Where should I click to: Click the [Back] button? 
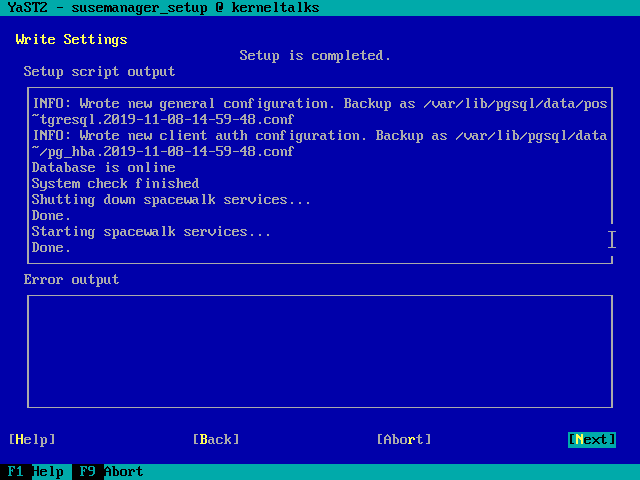click(216, 440)
